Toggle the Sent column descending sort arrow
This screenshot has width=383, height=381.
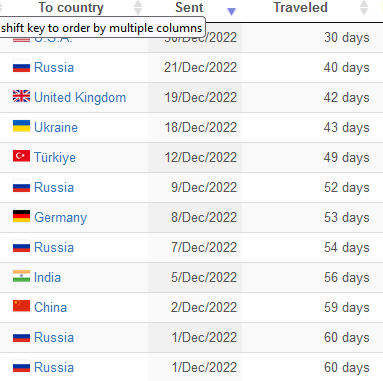coord(231,12)
